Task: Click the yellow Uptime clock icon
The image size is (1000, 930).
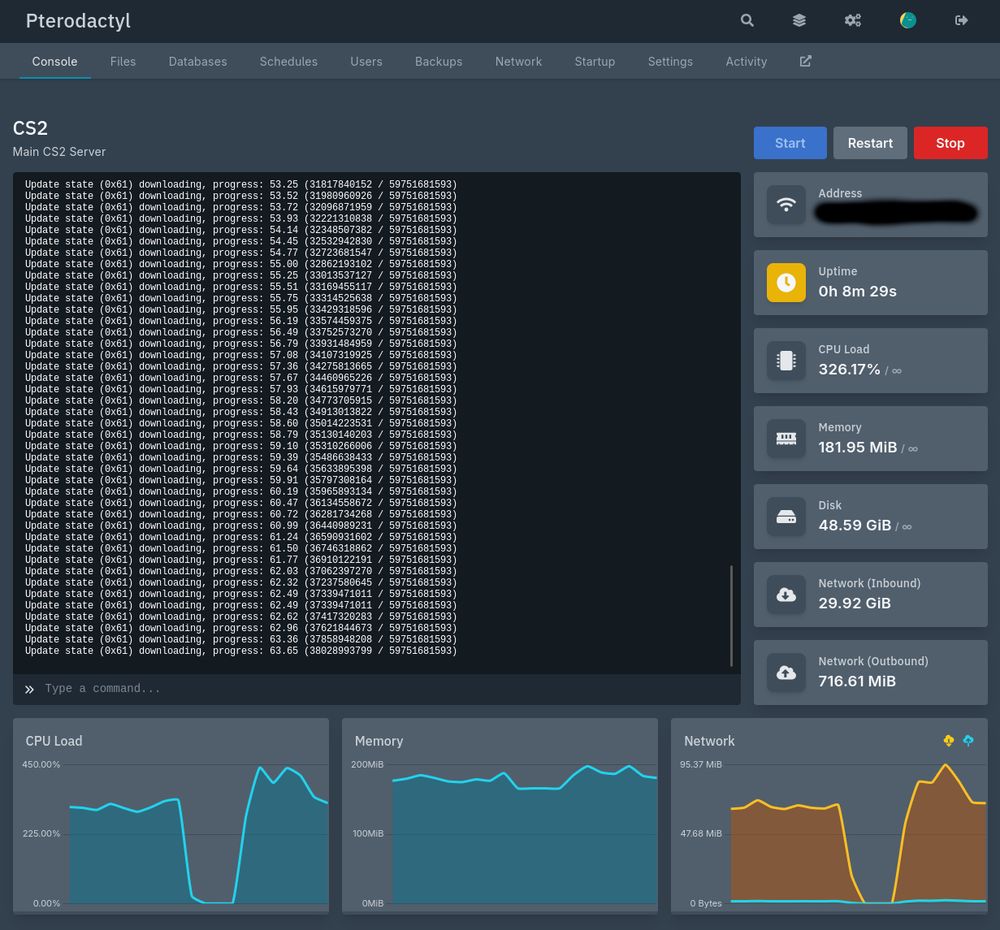Action: 786,283
